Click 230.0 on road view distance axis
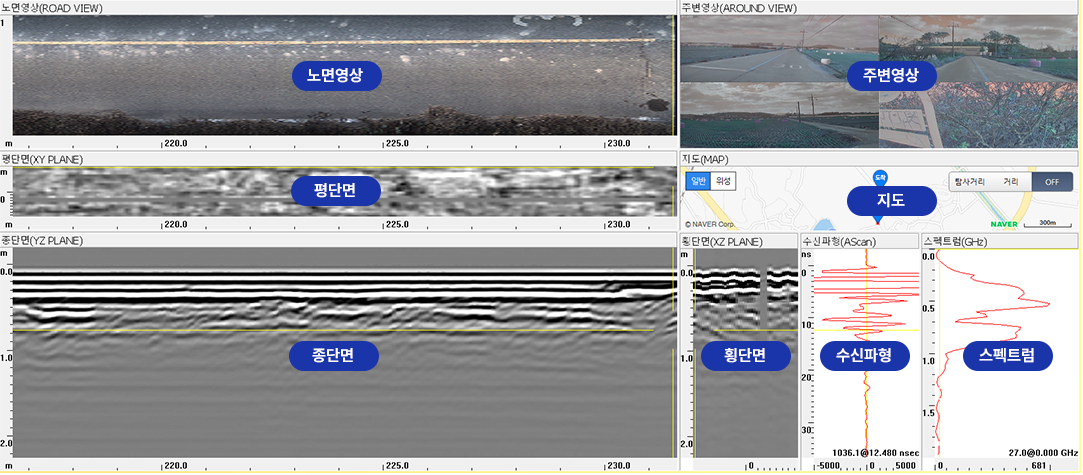 click(618, 144)
